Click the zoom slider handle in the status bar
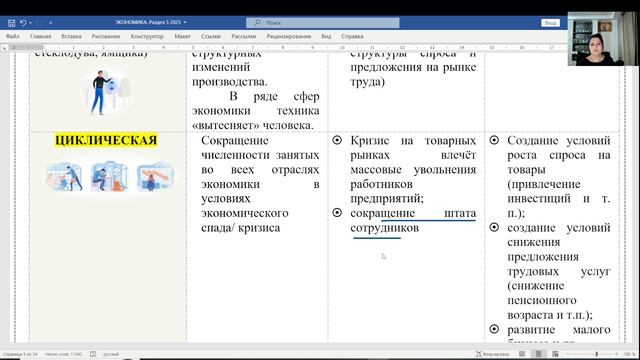The width and height of the screenshot is (640, 360). click(597, 354)
